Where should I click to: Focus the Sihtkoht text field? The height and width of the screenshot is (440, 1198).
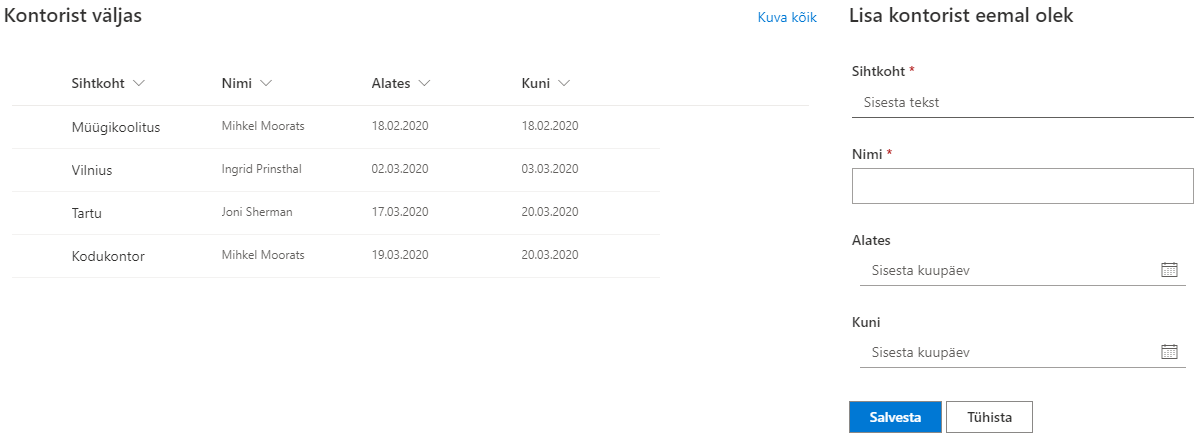pos(1020,102)
